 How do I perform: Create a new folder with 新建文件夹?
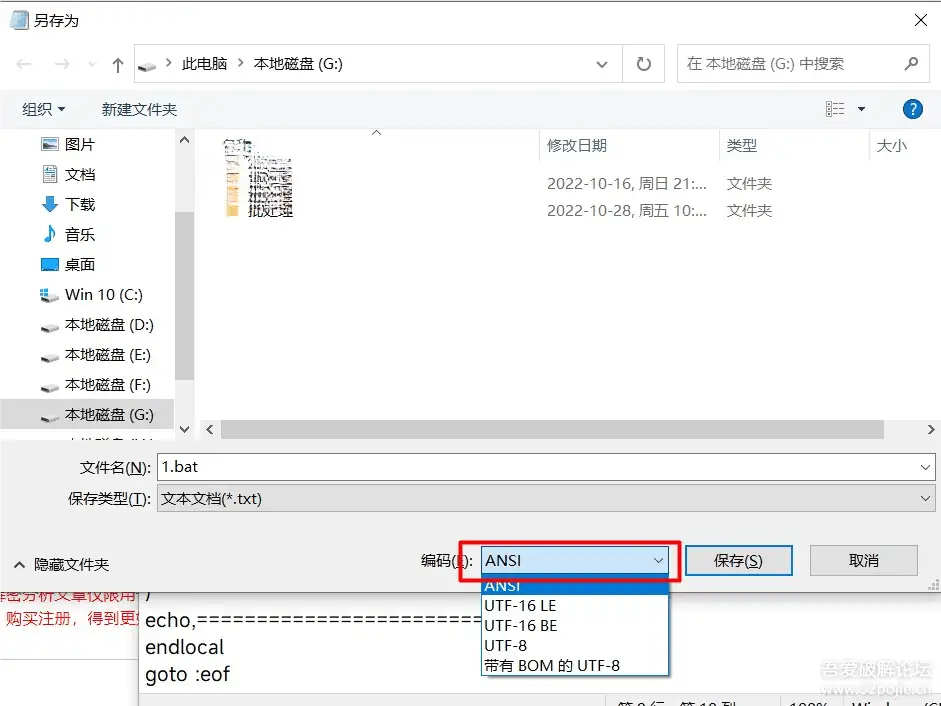139,108
